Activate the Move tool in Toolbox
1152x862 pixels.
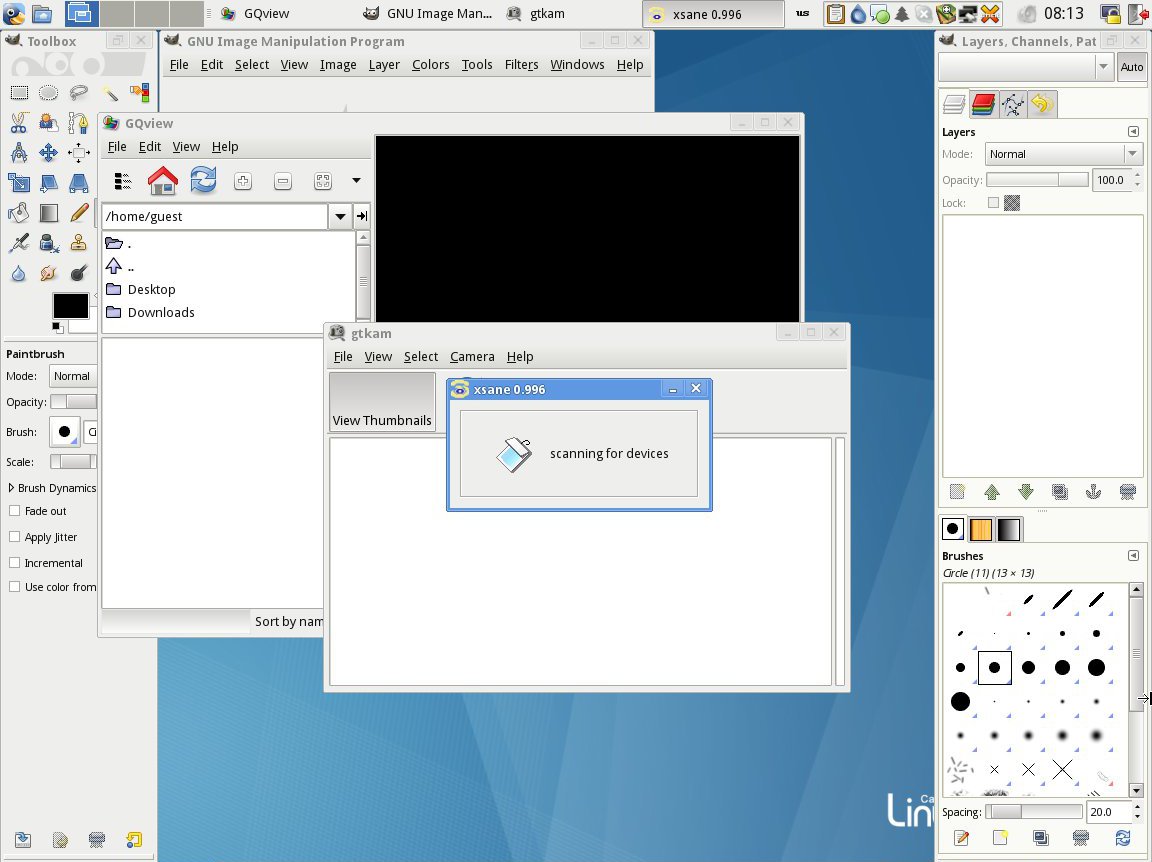[48, 153]
